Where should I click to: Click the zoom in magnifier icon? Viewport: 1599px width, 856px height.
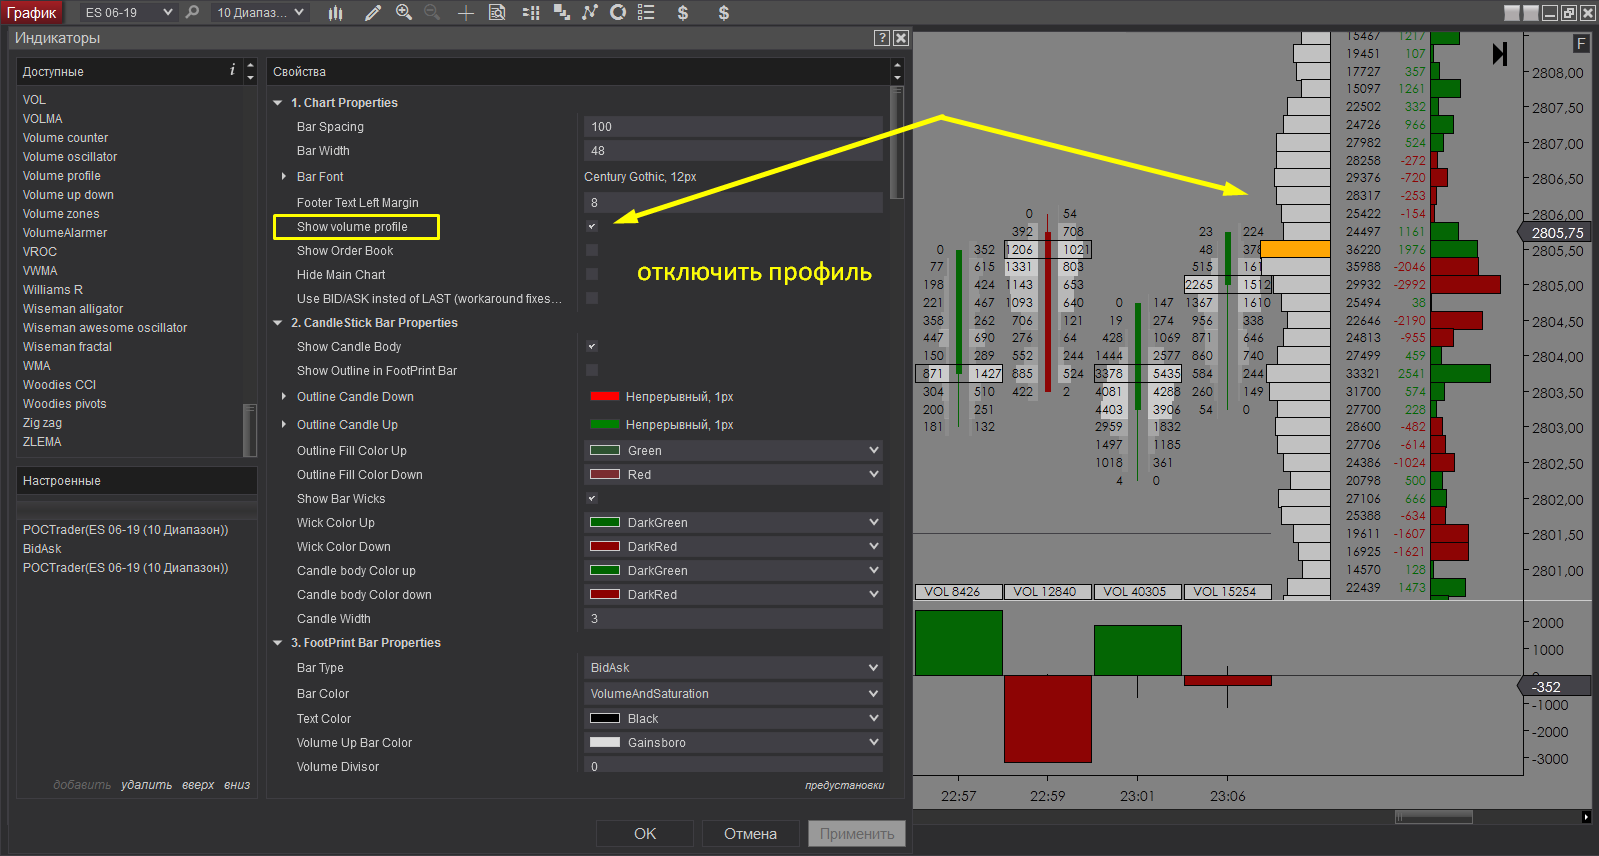(404, 13)
